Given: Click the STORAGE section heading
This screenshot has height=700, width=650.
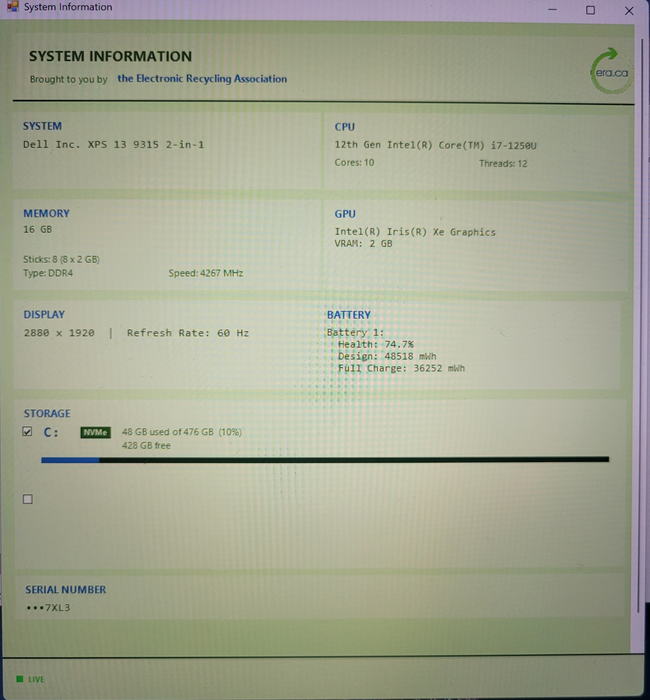Looking at the screenshot, I should [x=47, y=413].
